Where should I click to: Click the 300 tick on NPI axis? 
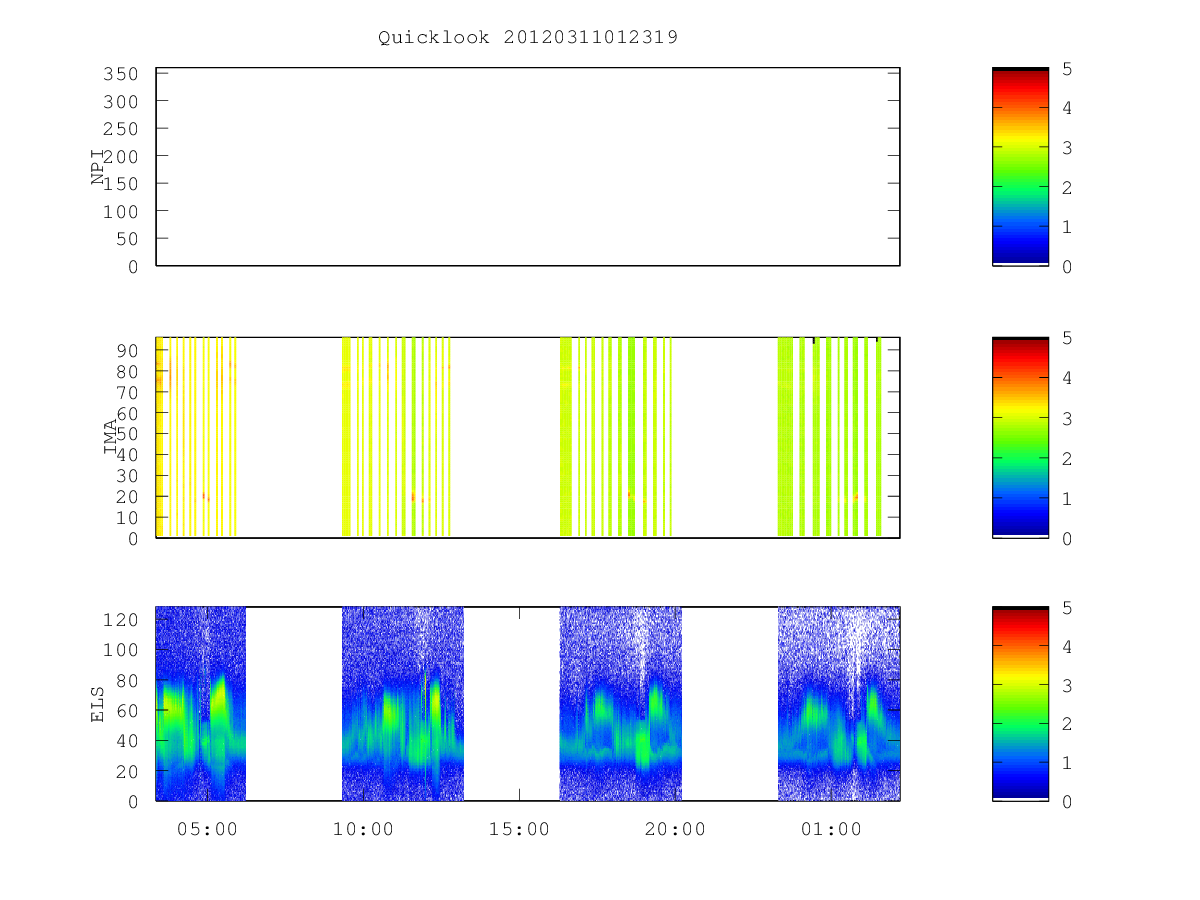(x=121, y=102)
